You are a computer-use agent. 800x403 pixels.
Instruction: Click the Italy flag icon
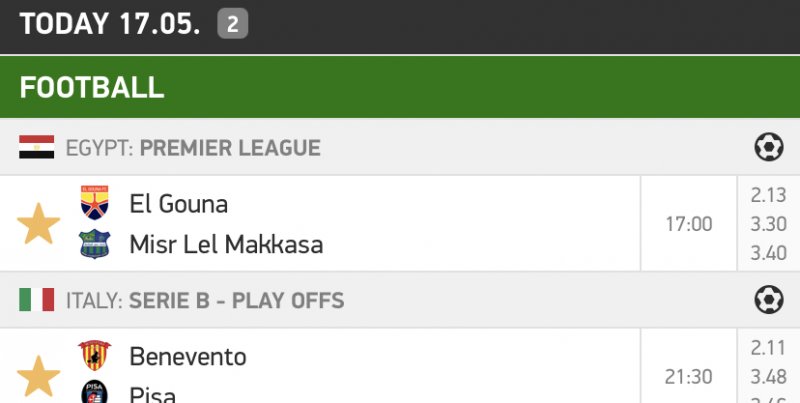[x=37, y=300]
